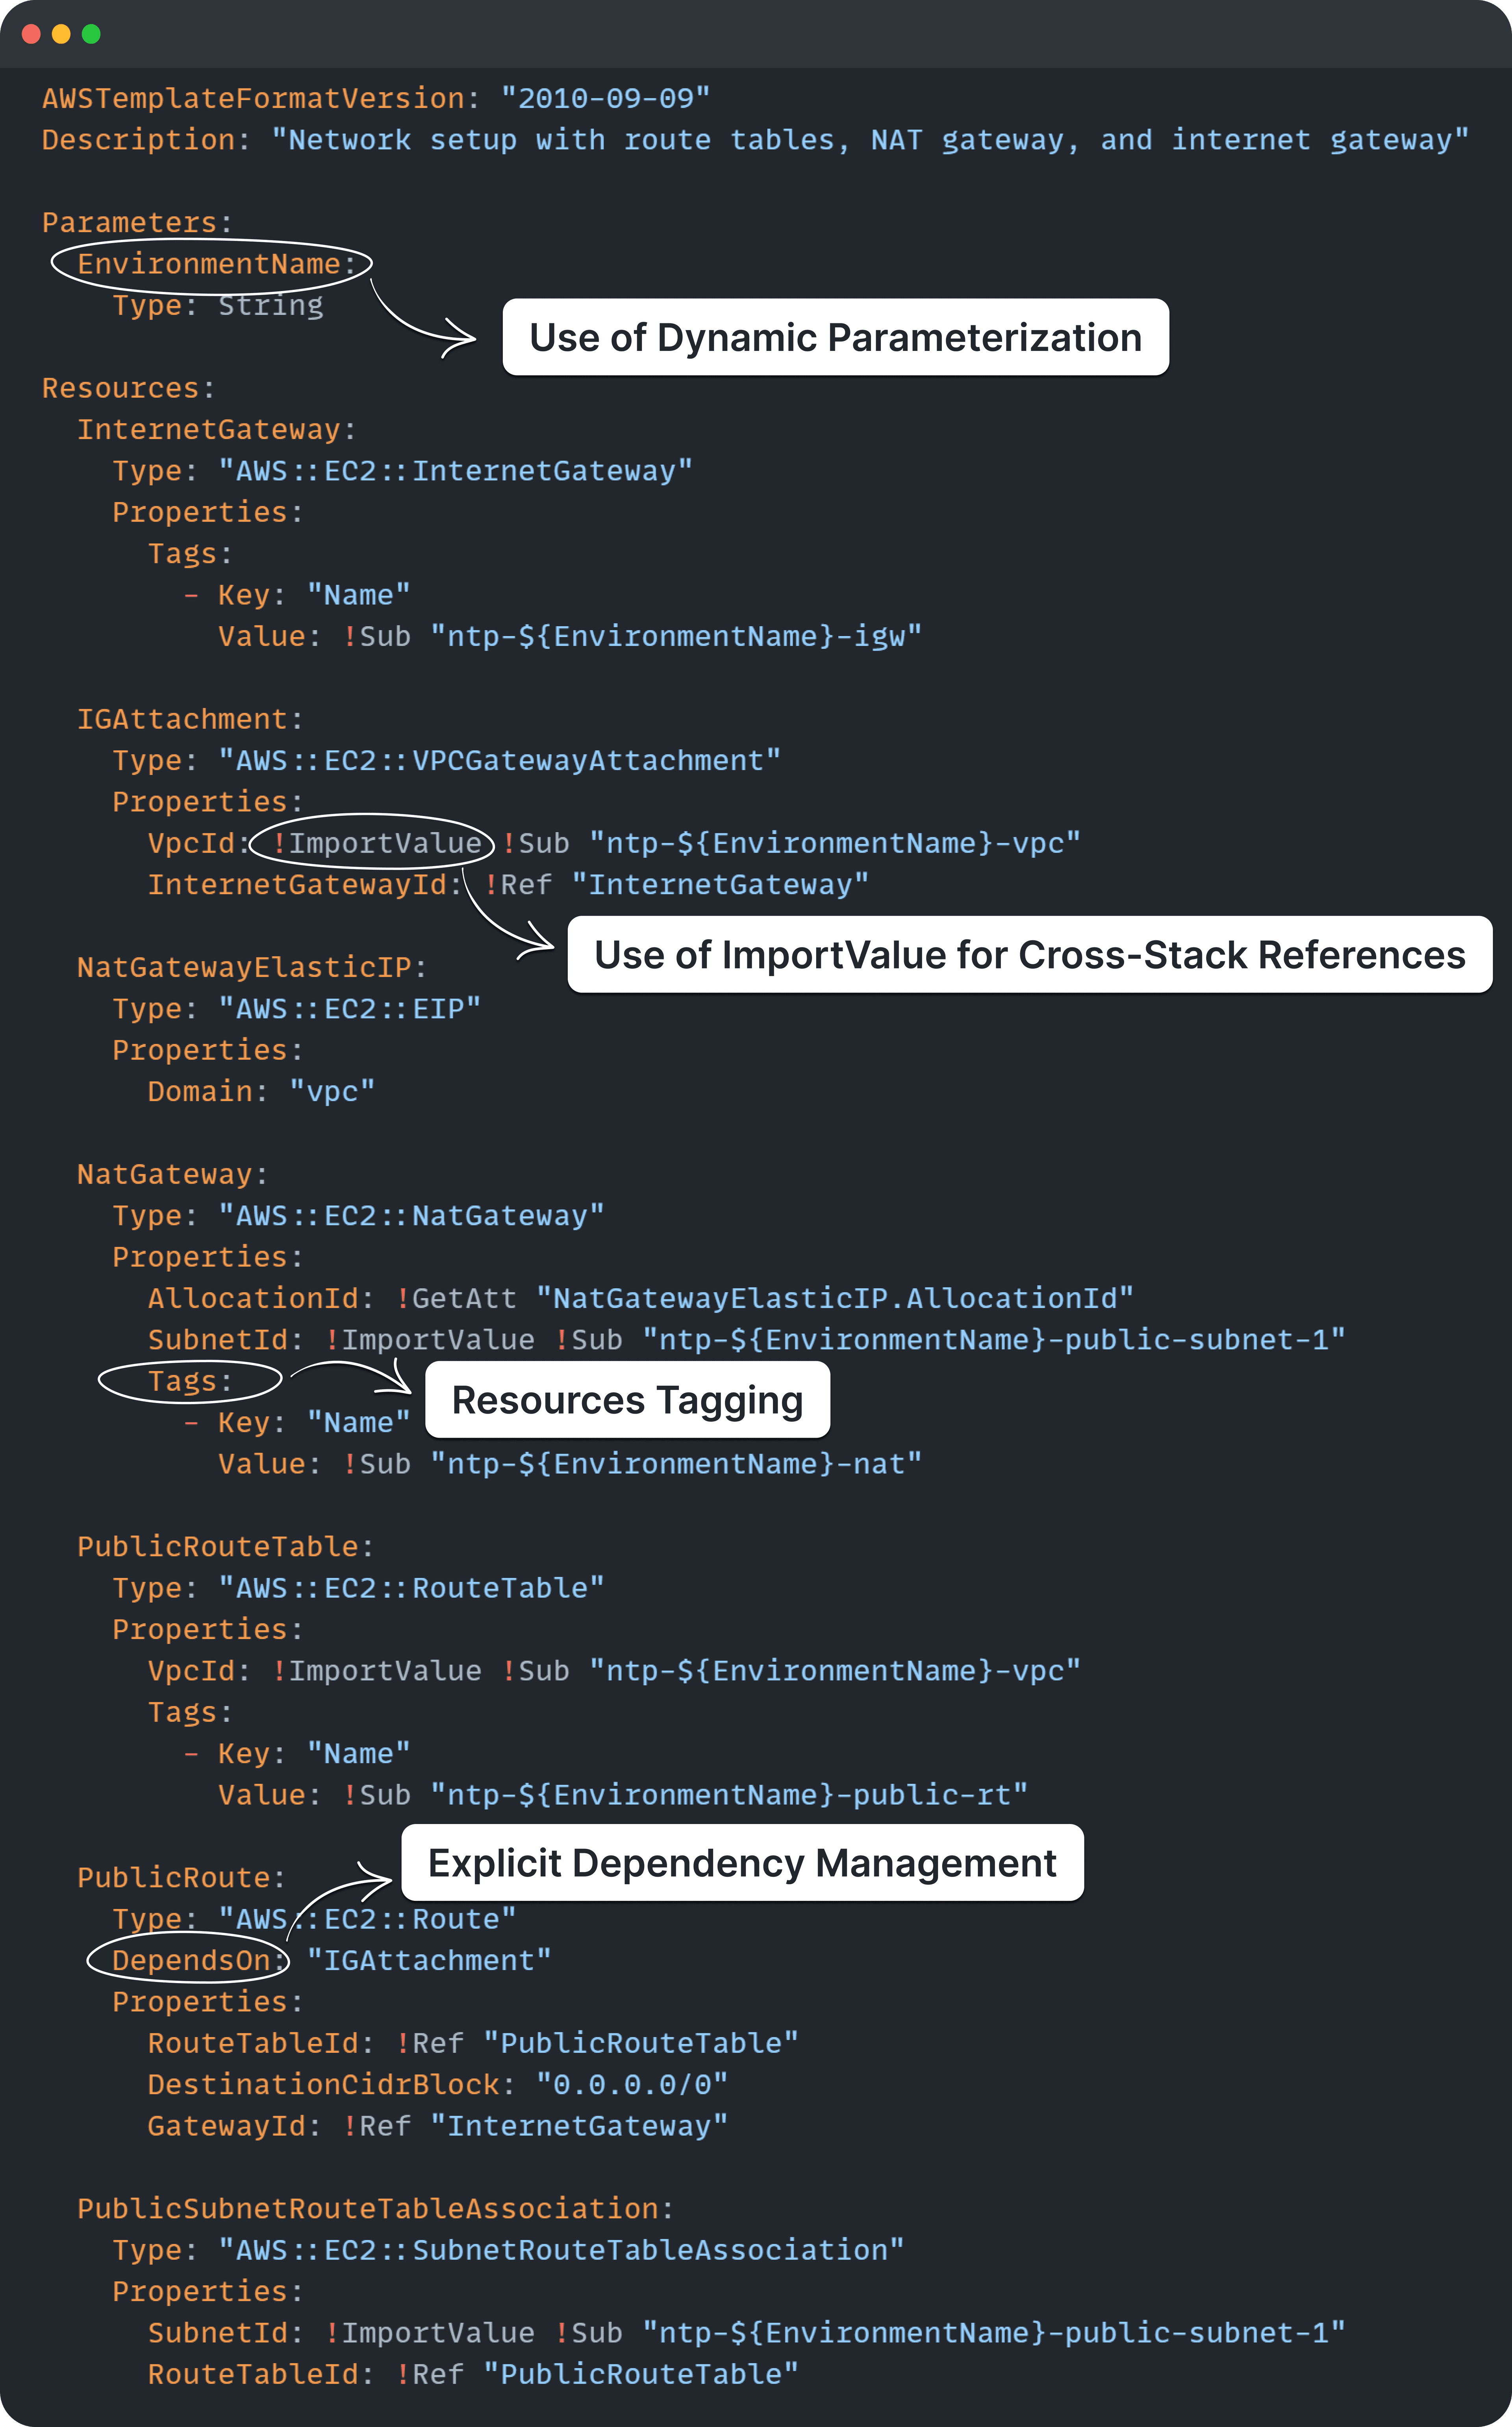The width and height of the screenshot is (1512, 2427).
Task: Click the 'Resources Tagging' label
Action: click(x=626, y=1400)
